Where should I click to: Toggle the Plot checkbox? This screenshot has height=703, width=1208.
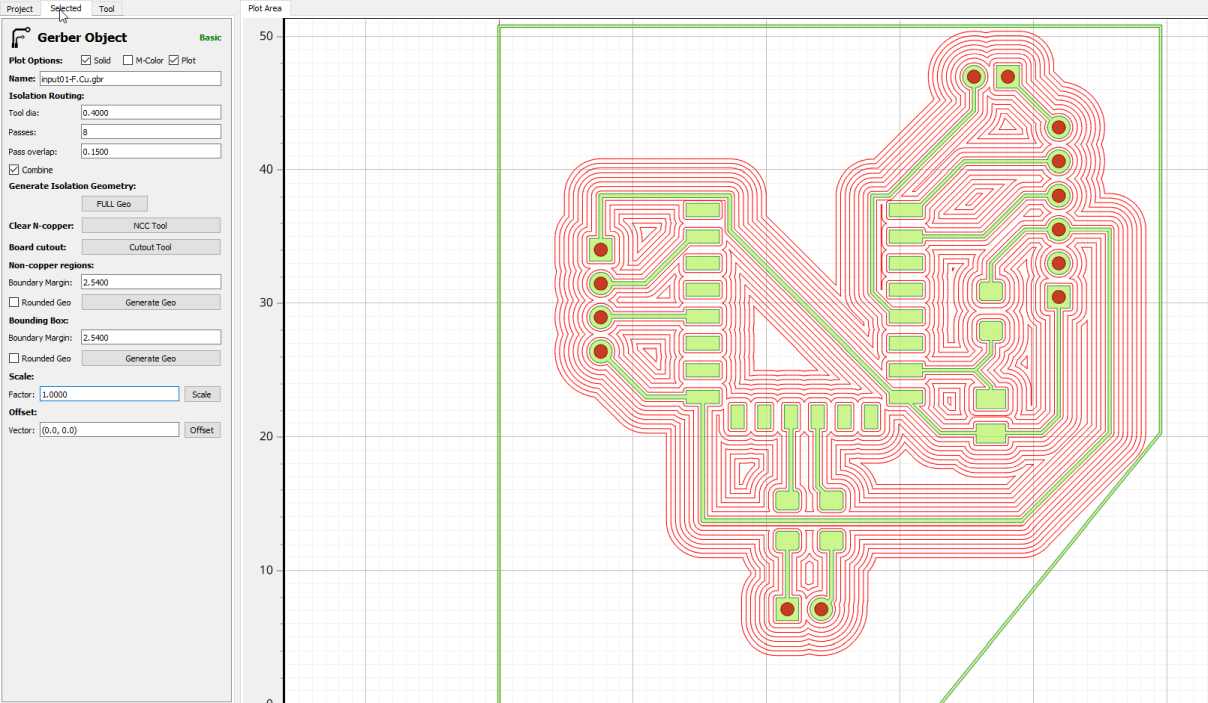(x=174, y=61)
